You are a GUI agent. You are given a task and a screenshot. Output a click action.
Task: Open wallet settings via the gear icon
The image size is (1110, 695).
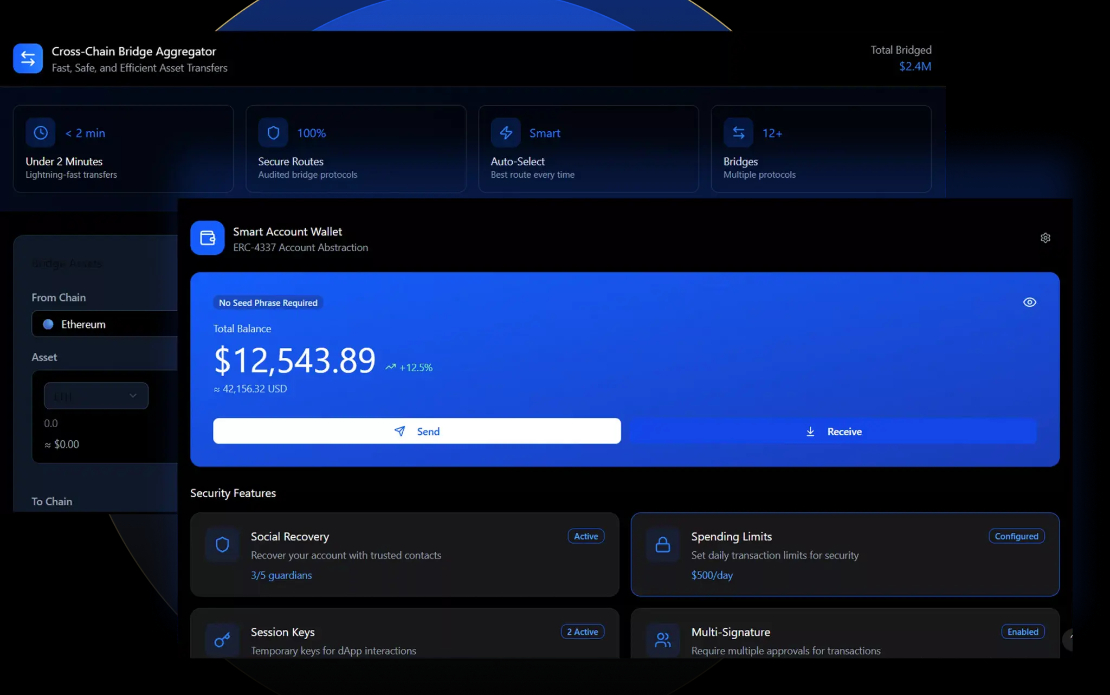click(1045, 238)
